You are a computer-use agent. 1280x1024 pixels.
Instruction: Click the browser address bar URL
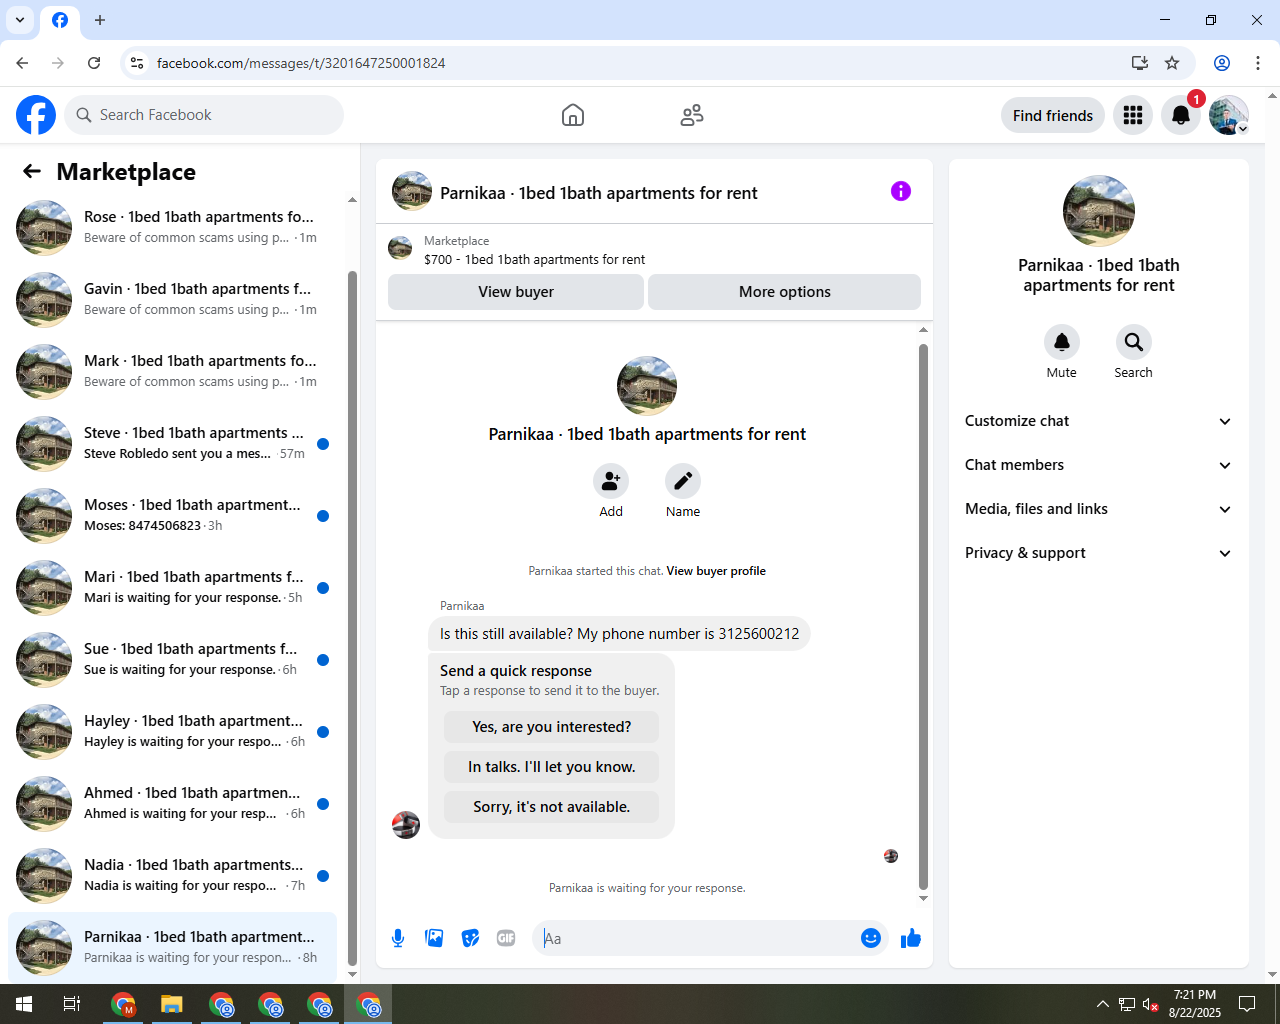click(301, 63)
